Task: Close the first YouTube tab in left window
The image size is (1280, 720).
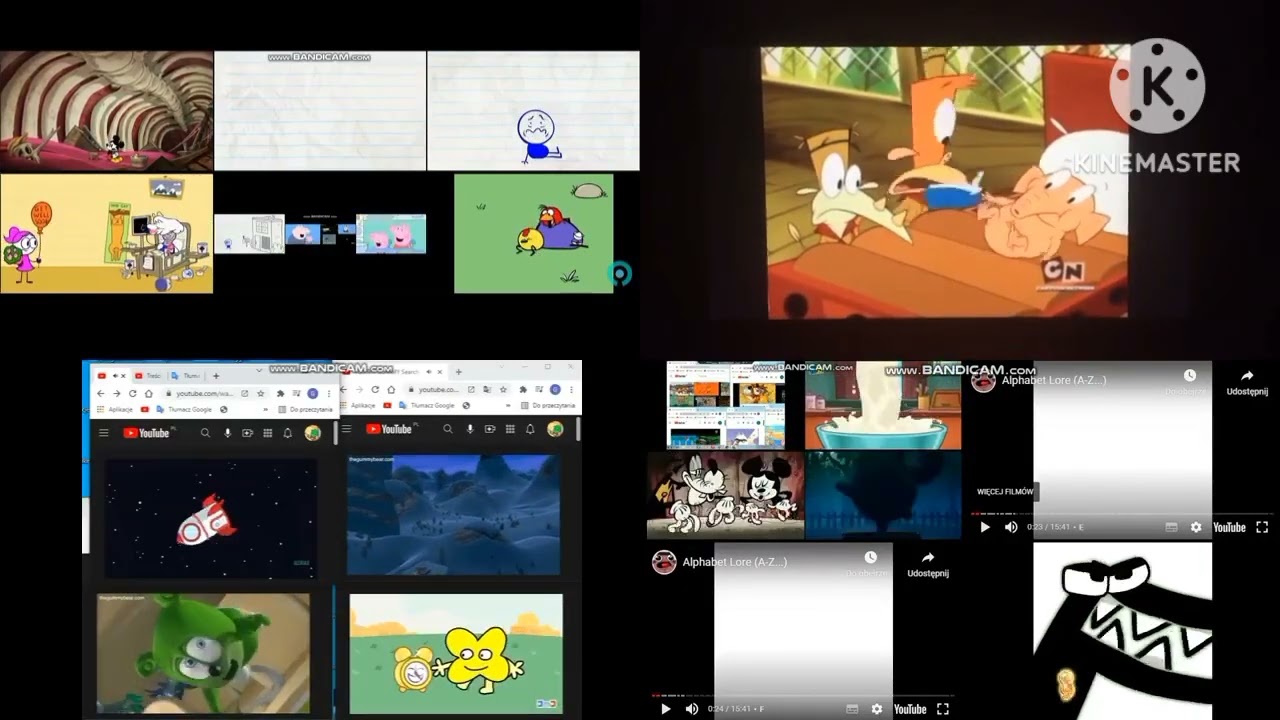Action: click(123, 376)
